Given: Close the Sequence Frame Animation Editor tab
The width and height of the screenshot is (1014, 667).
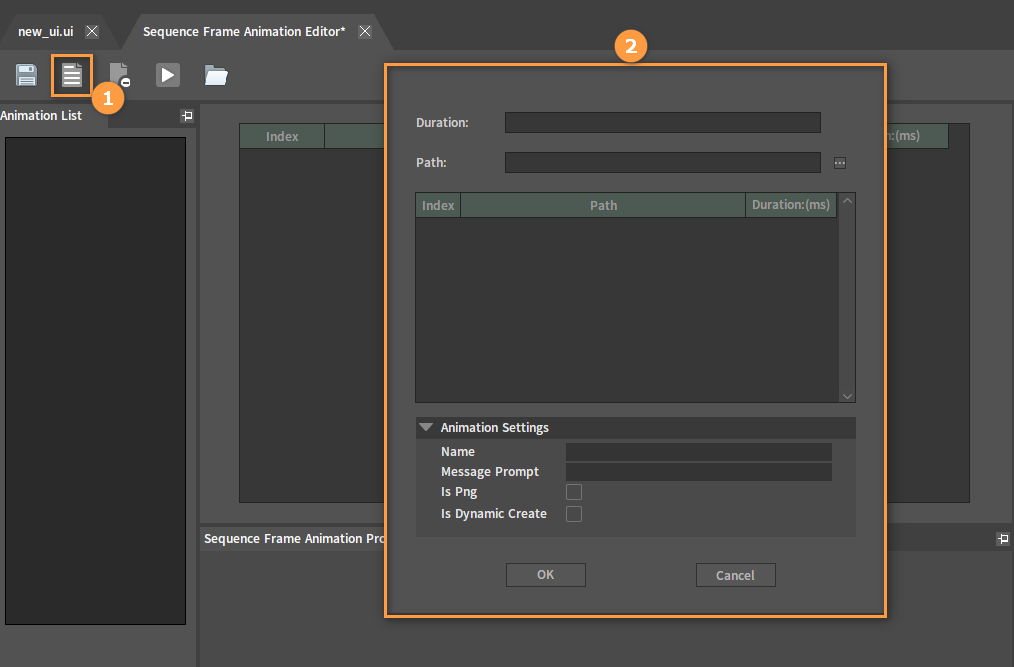Looking at the screenshot, I should click(365, 31).
